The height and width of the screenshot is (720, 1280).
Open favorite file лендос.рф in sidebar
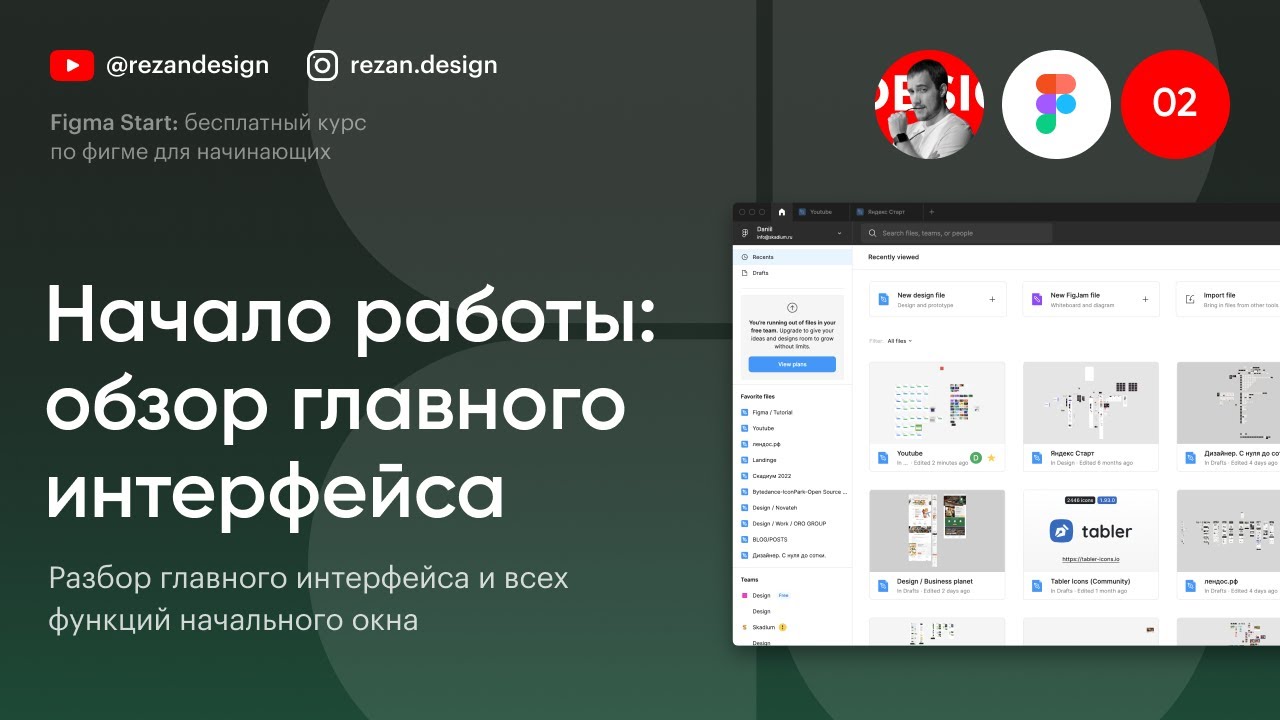click(792, 444)
